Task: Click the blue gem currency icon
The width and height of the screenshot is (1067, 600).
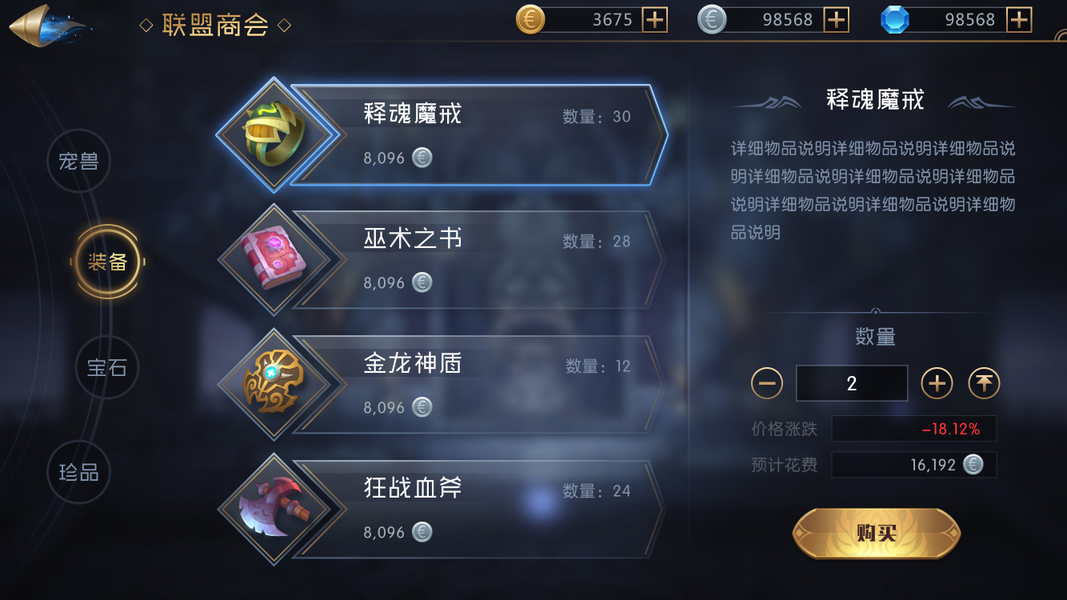Action: [894, 20]
